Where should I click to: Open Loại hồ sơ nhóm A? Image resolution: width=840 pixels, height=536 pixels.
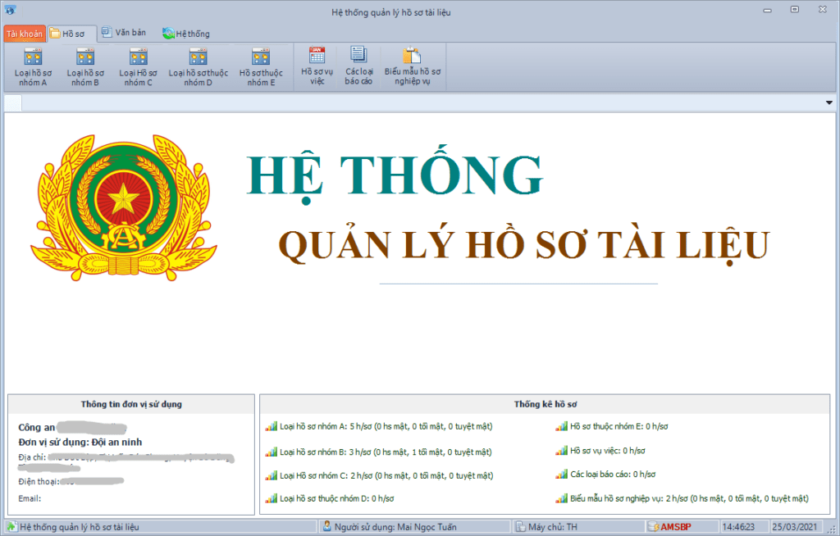(x=32, y=66)
